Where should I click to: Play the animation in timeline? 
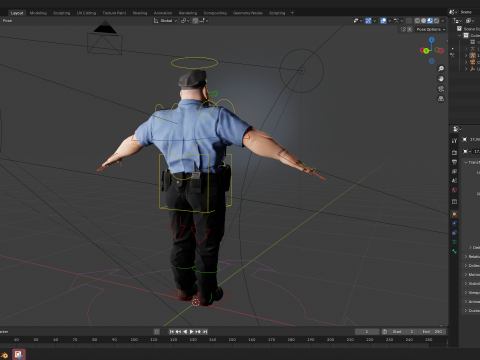point(191,331)
